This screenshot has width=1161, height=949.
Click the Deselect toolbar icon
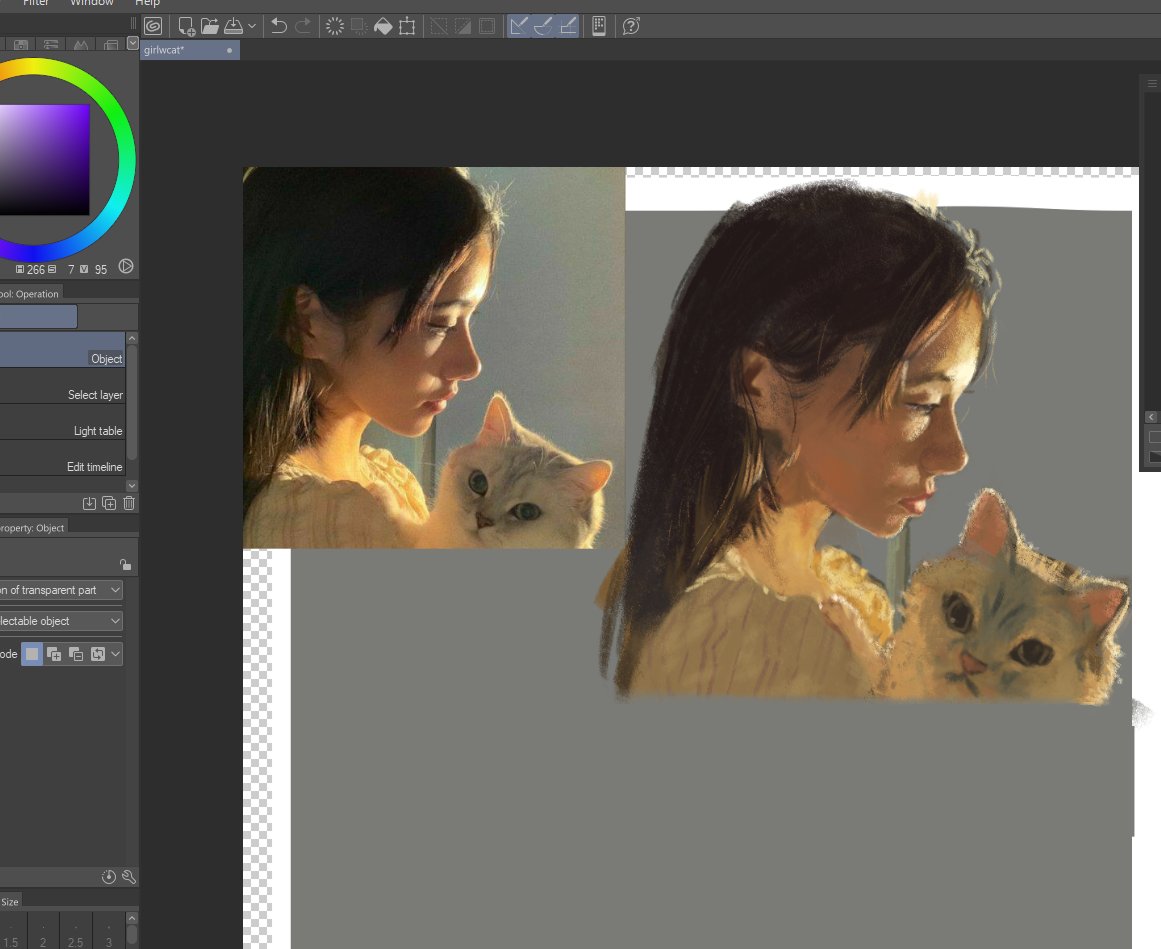439,27
